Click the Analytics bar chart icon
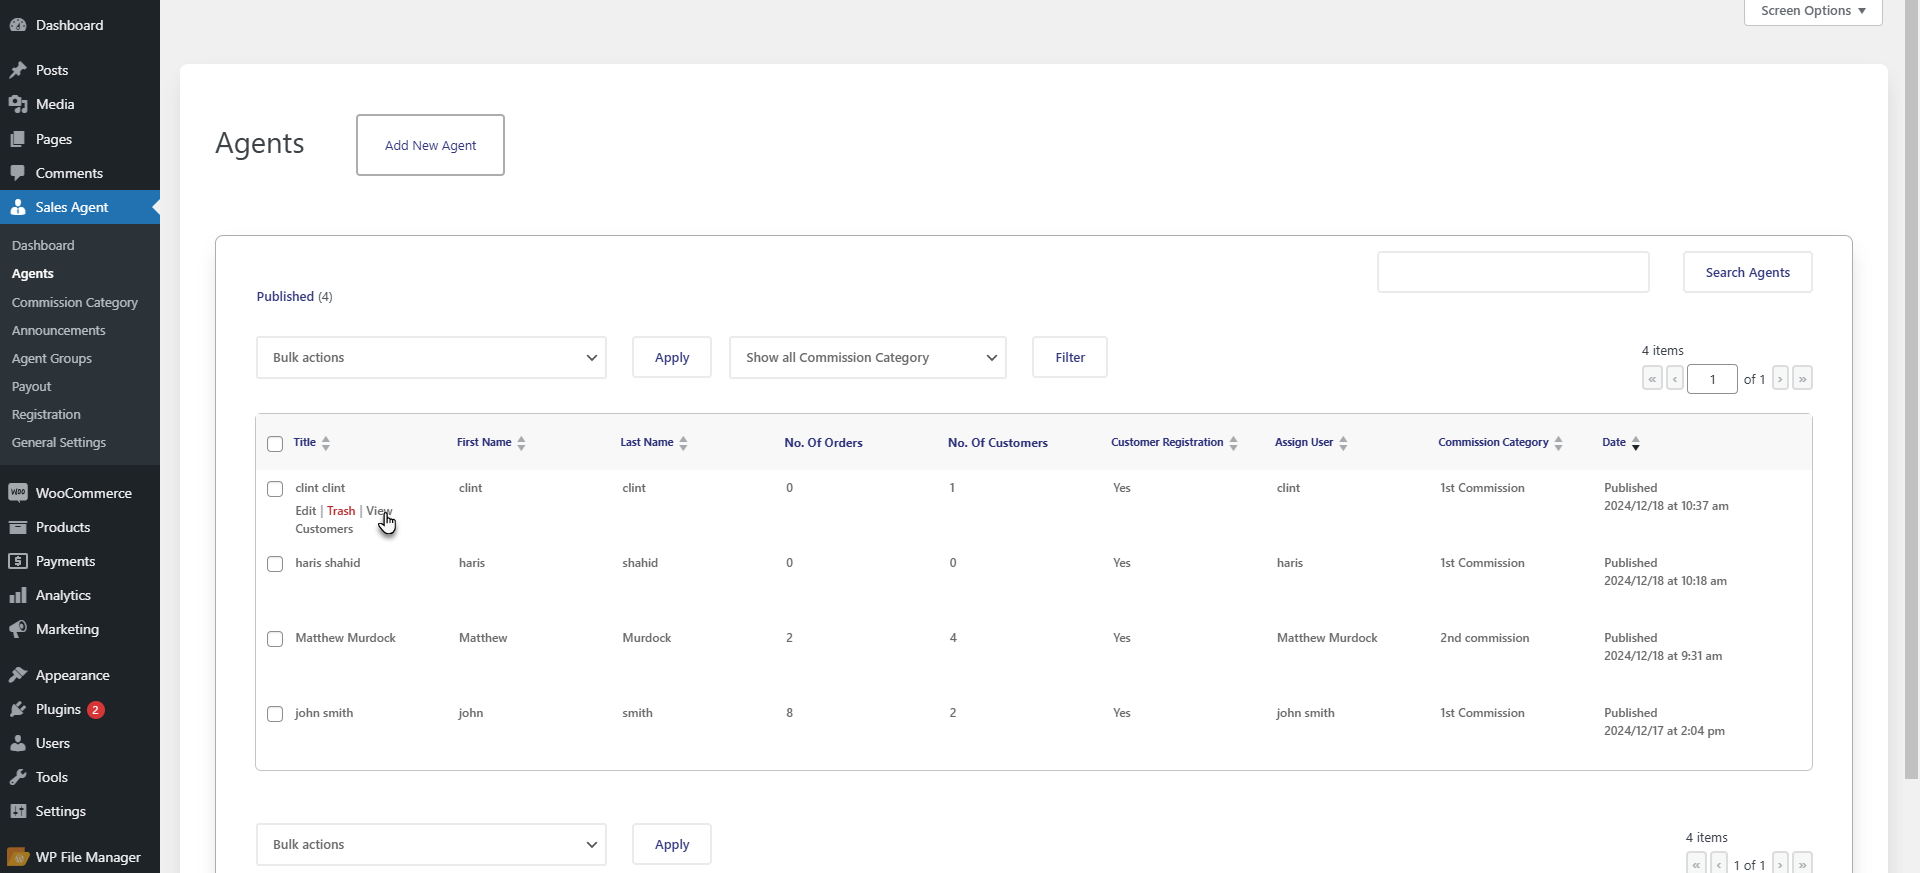 click(x=18, y=595)
